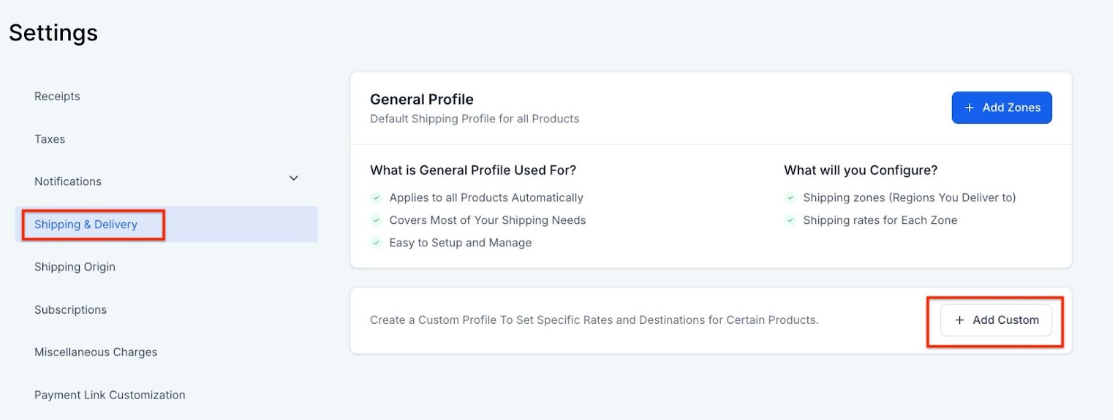
Task: Click checkmark beside 'Shipping rates for Each Zone'
Action: point(790,220)
